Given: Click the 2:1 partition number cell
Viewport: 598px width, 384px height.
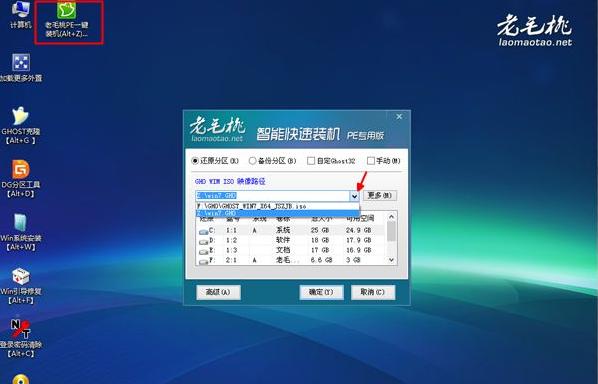Looking at the screenshot, I should coord(231,260).
